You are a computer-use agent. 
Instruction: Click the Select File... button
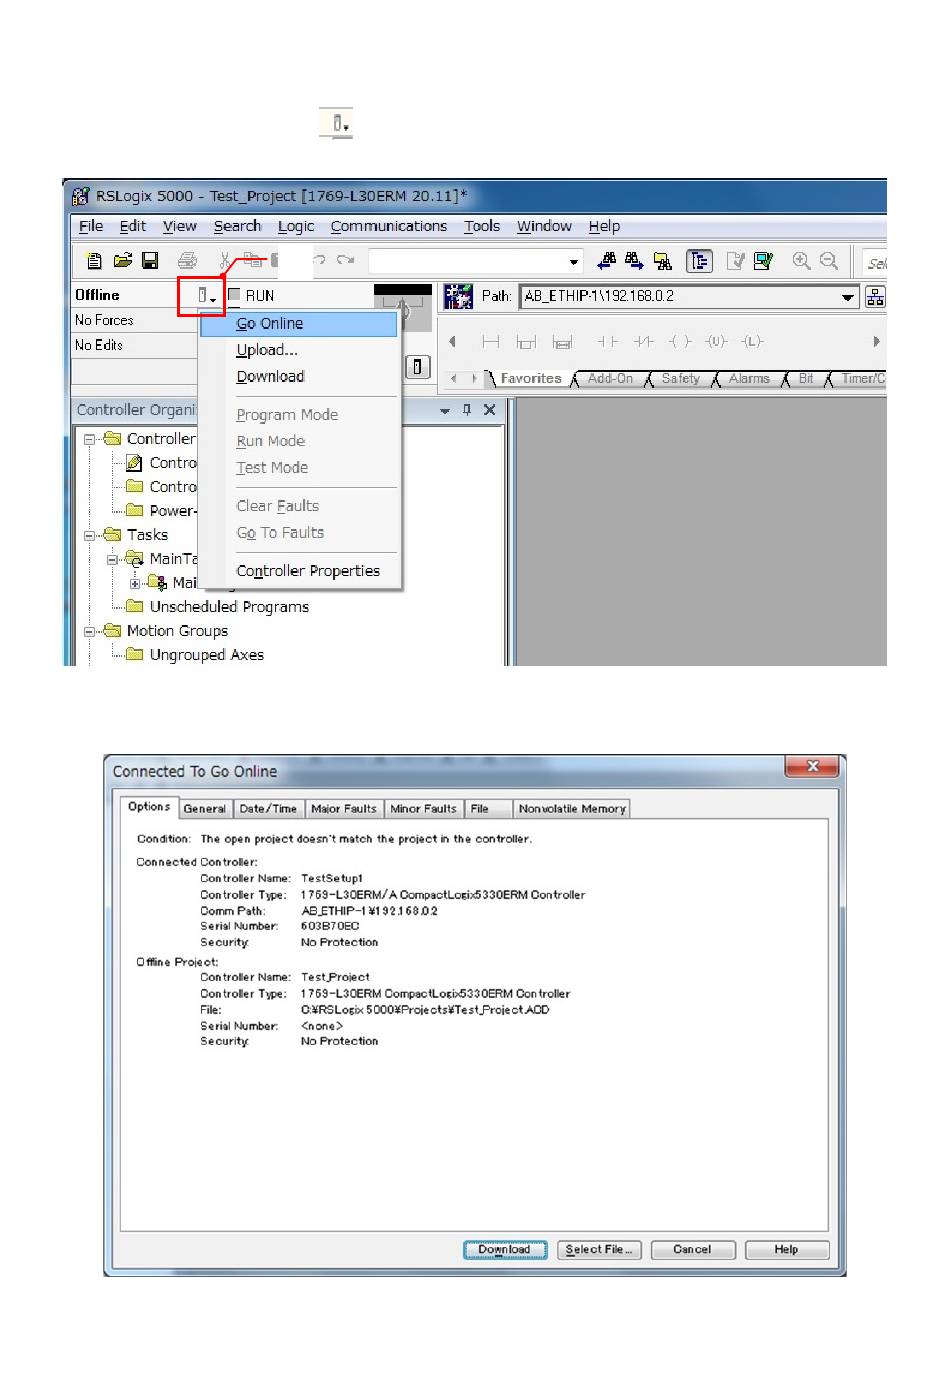599,1250
